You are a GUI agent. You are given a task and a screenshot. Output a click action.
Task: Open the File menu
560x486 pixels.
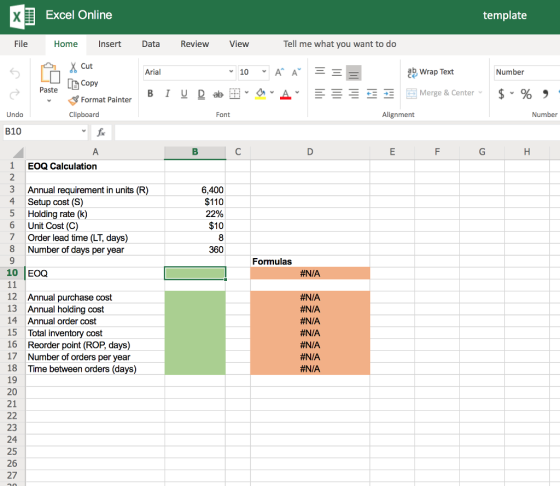pyautogui.click(x=21, y=44)
